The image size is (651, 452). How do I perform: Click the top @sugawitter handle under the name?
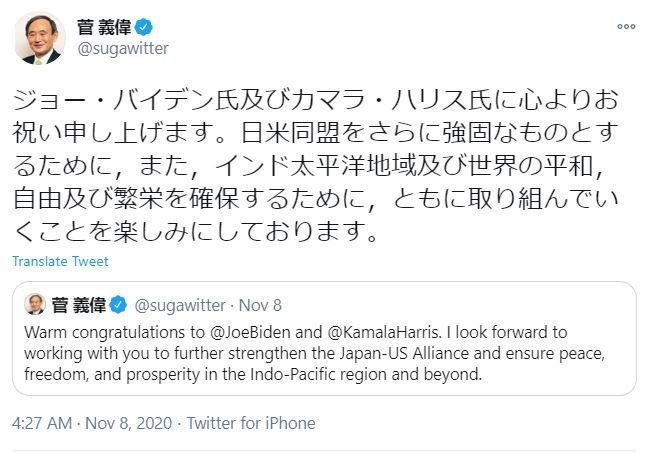[x=123, y=48]
